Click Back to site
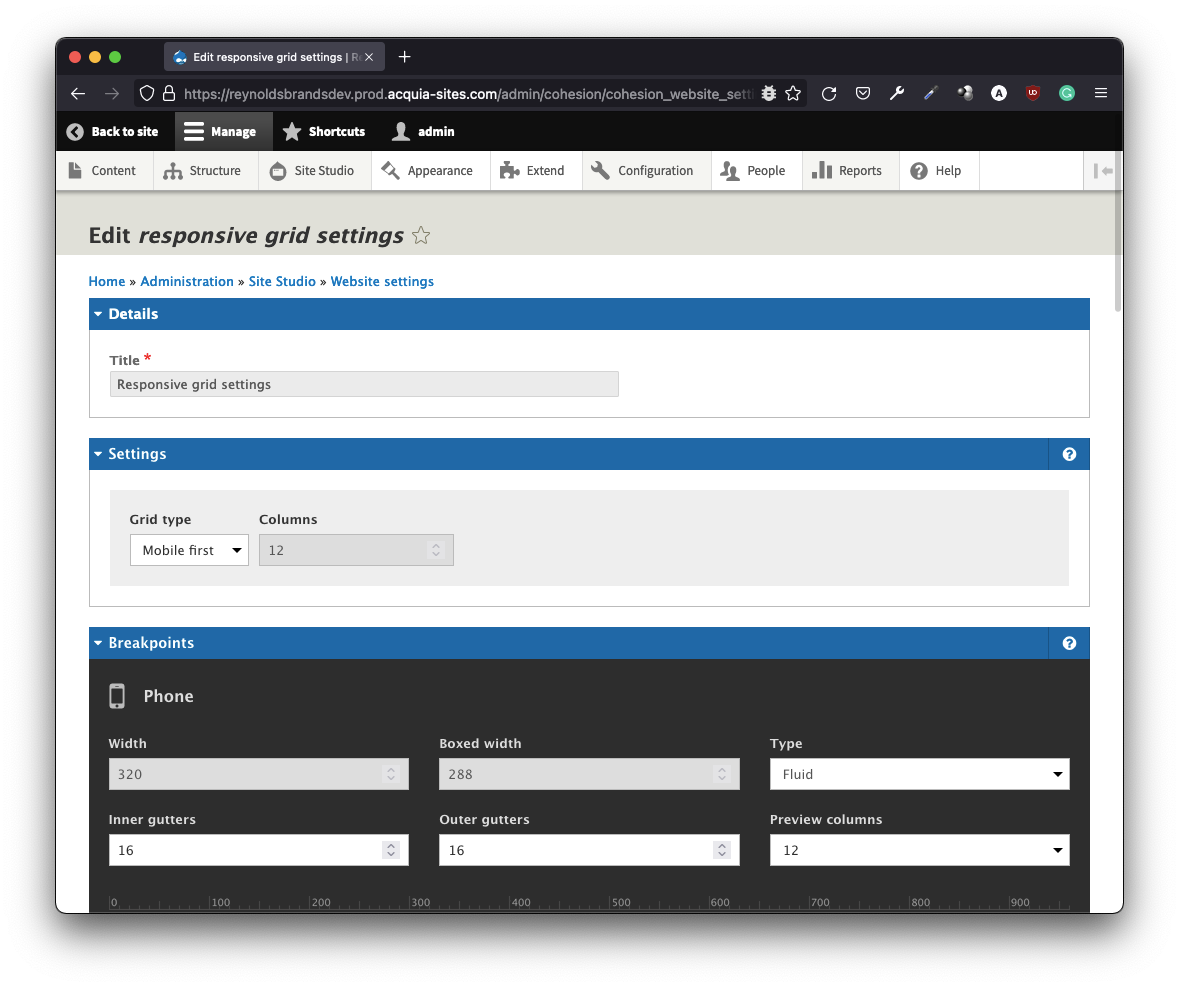Screen dimensions: 1179x987 [x=113, y=132]
